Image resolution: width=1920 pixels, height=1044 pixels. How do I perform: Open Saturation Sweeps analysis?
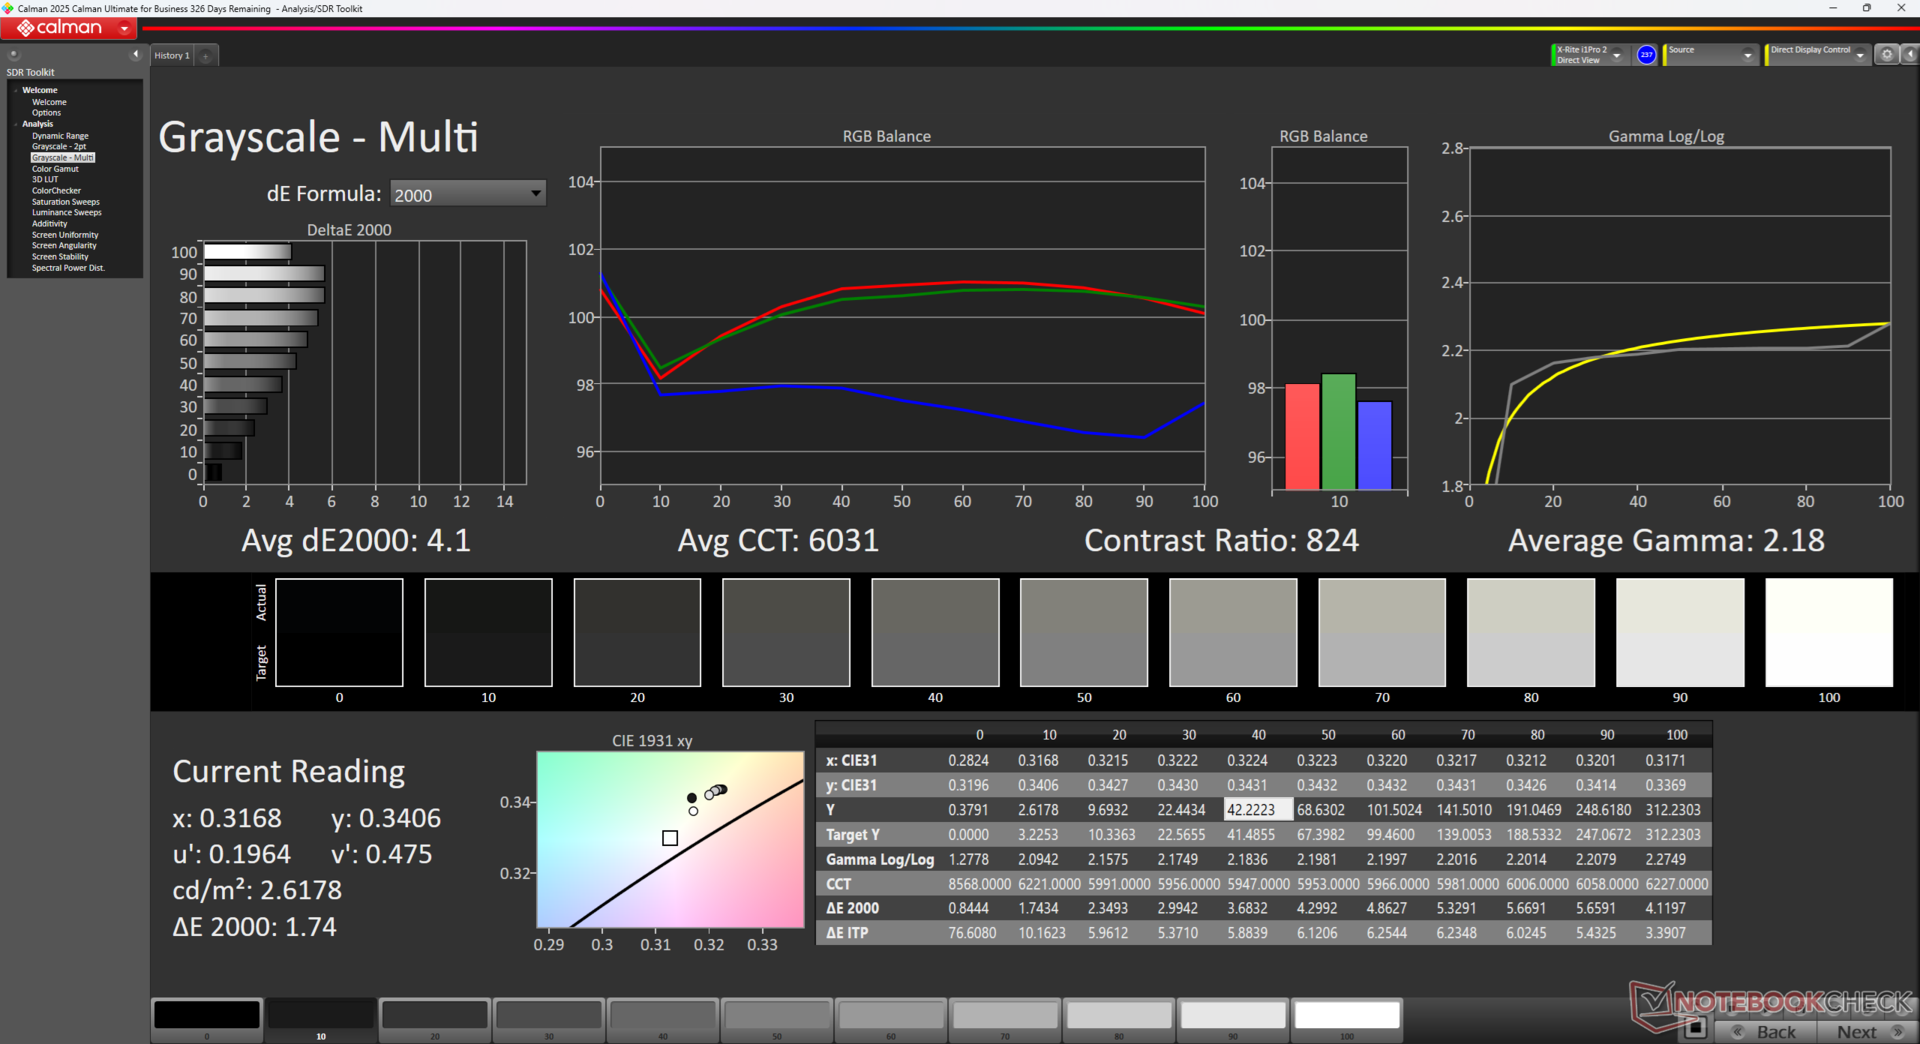(x=65, y=202)
